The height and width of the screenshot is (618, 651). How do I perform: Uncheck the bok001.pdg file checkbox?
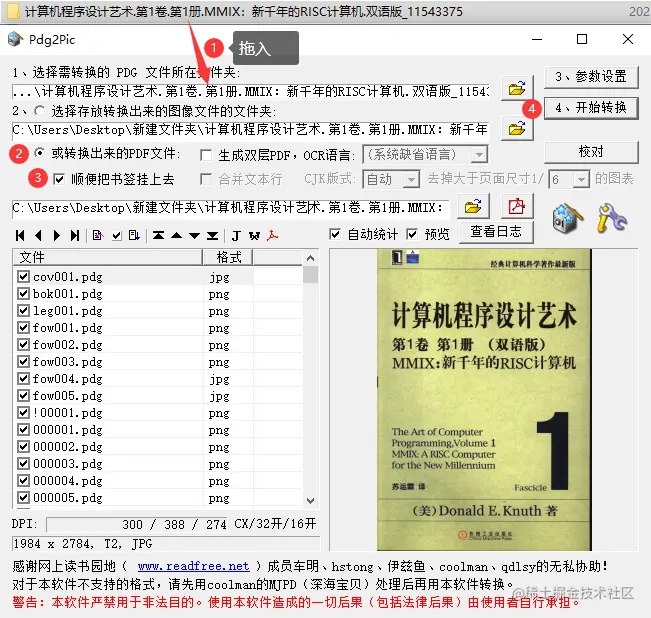[x=23, y=293]
